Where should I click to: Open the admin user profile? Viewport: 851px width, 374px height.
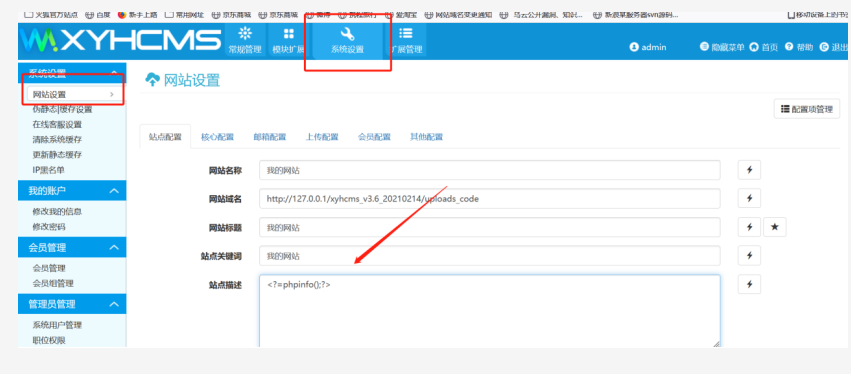[x=648, y=47]
